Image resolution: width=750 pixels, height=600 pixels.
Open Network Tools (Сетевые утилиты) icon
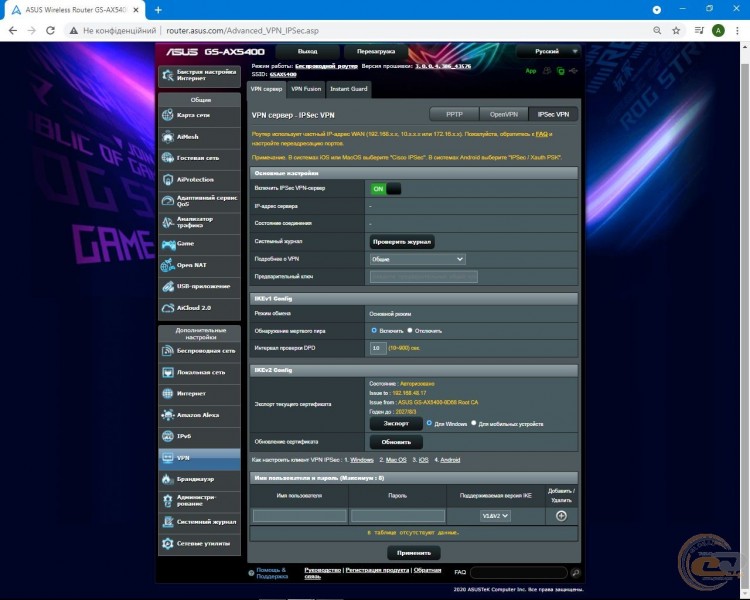coord(167,544)
